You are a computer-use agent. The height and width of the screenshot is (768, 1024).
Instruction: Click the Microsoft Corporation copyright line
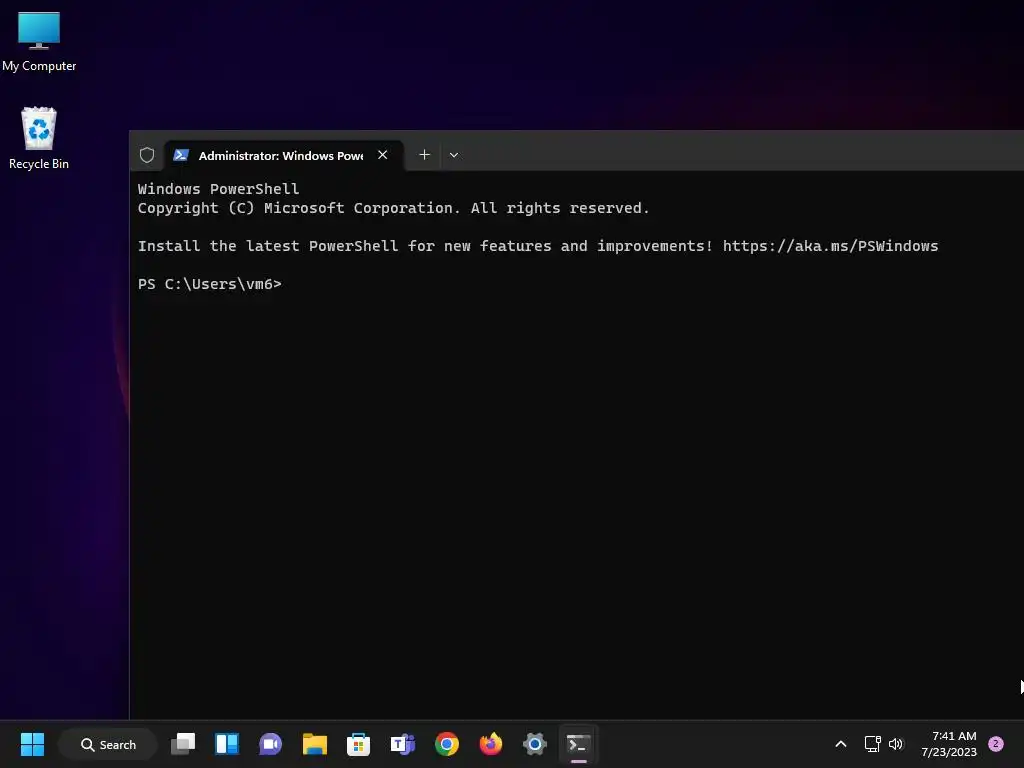[x=393, y=208]
